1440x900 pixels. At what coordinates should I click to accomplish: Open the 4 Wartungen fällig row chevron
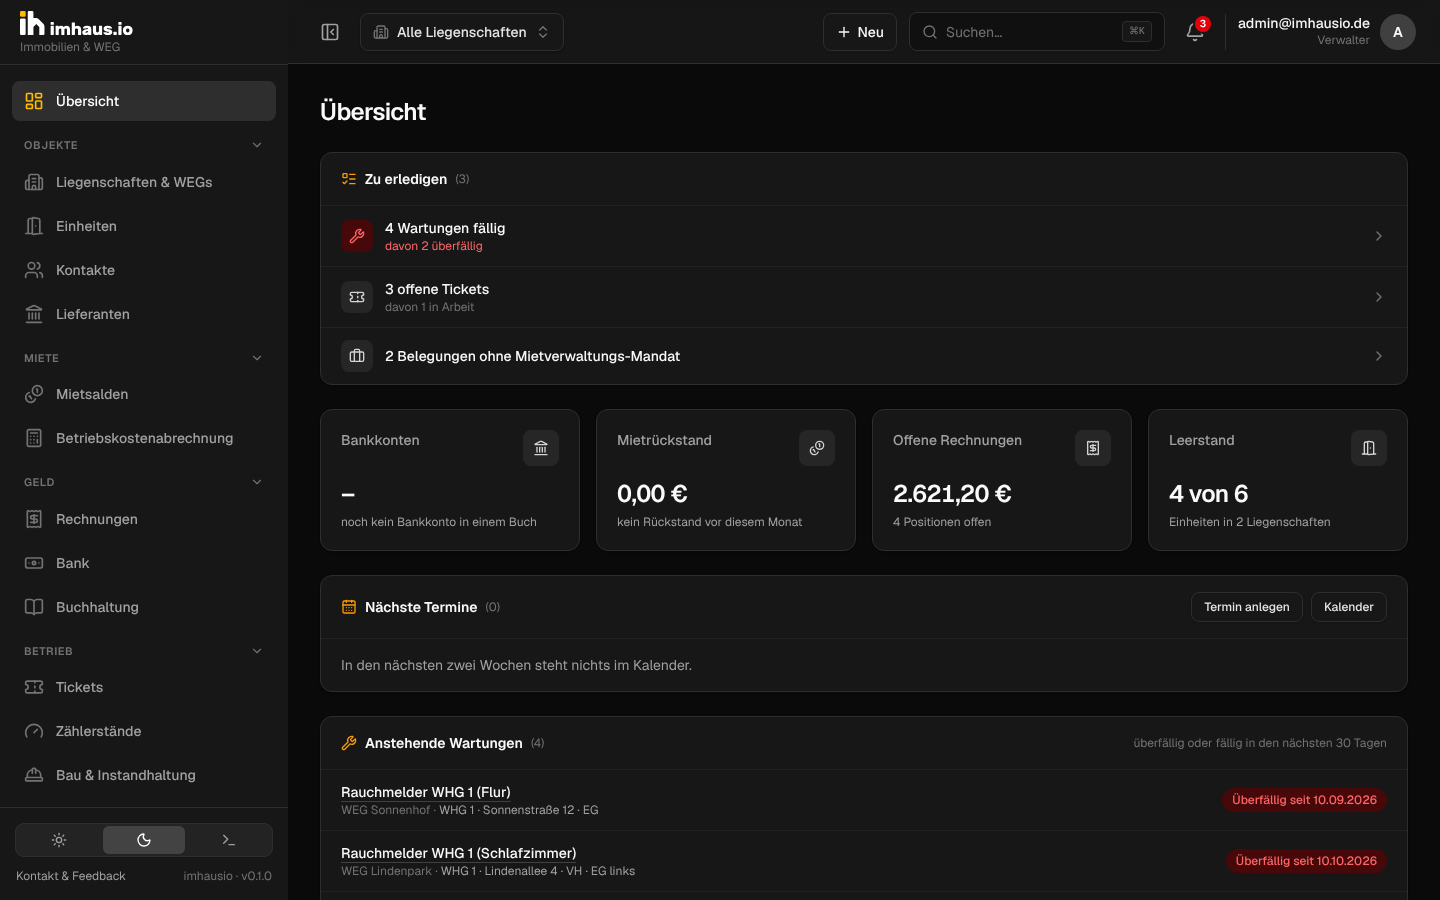(1379, 236)
